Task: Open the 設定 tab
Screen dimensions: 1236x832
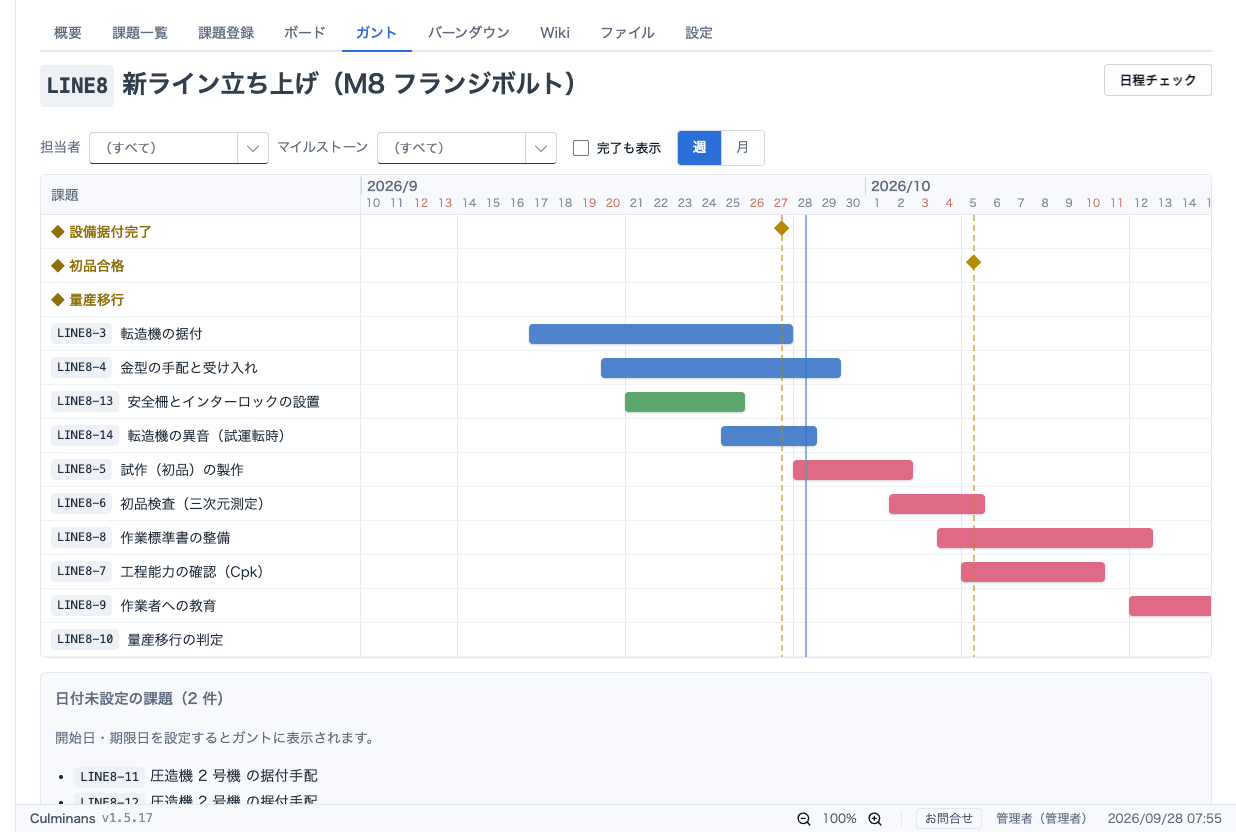Action: [699, 32]
